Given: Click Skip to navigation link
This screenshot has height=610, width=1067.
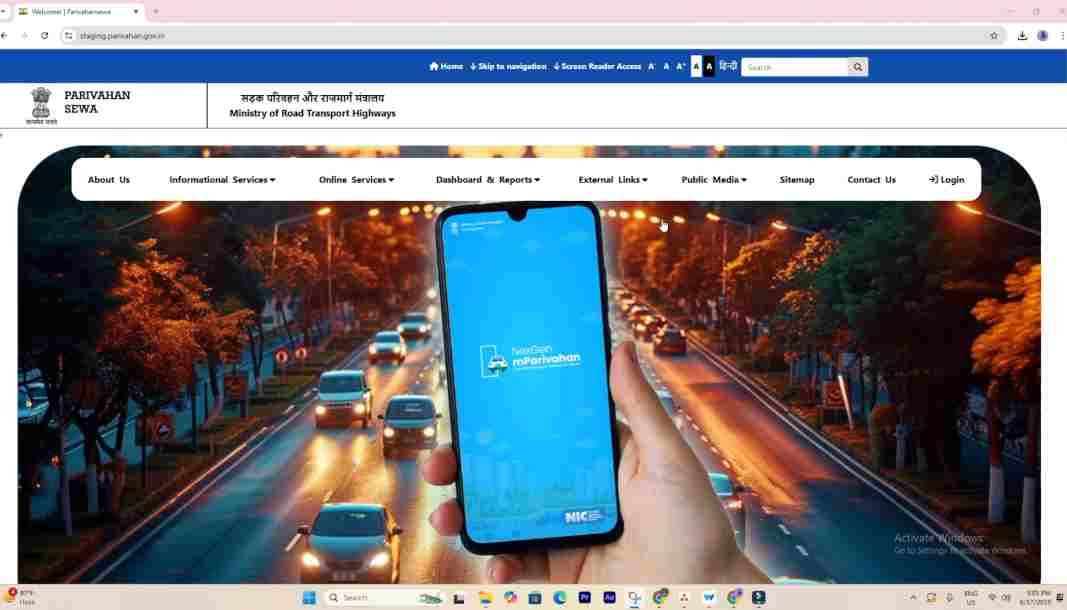Looking at the screenshot, I should [x=508, y=67].
